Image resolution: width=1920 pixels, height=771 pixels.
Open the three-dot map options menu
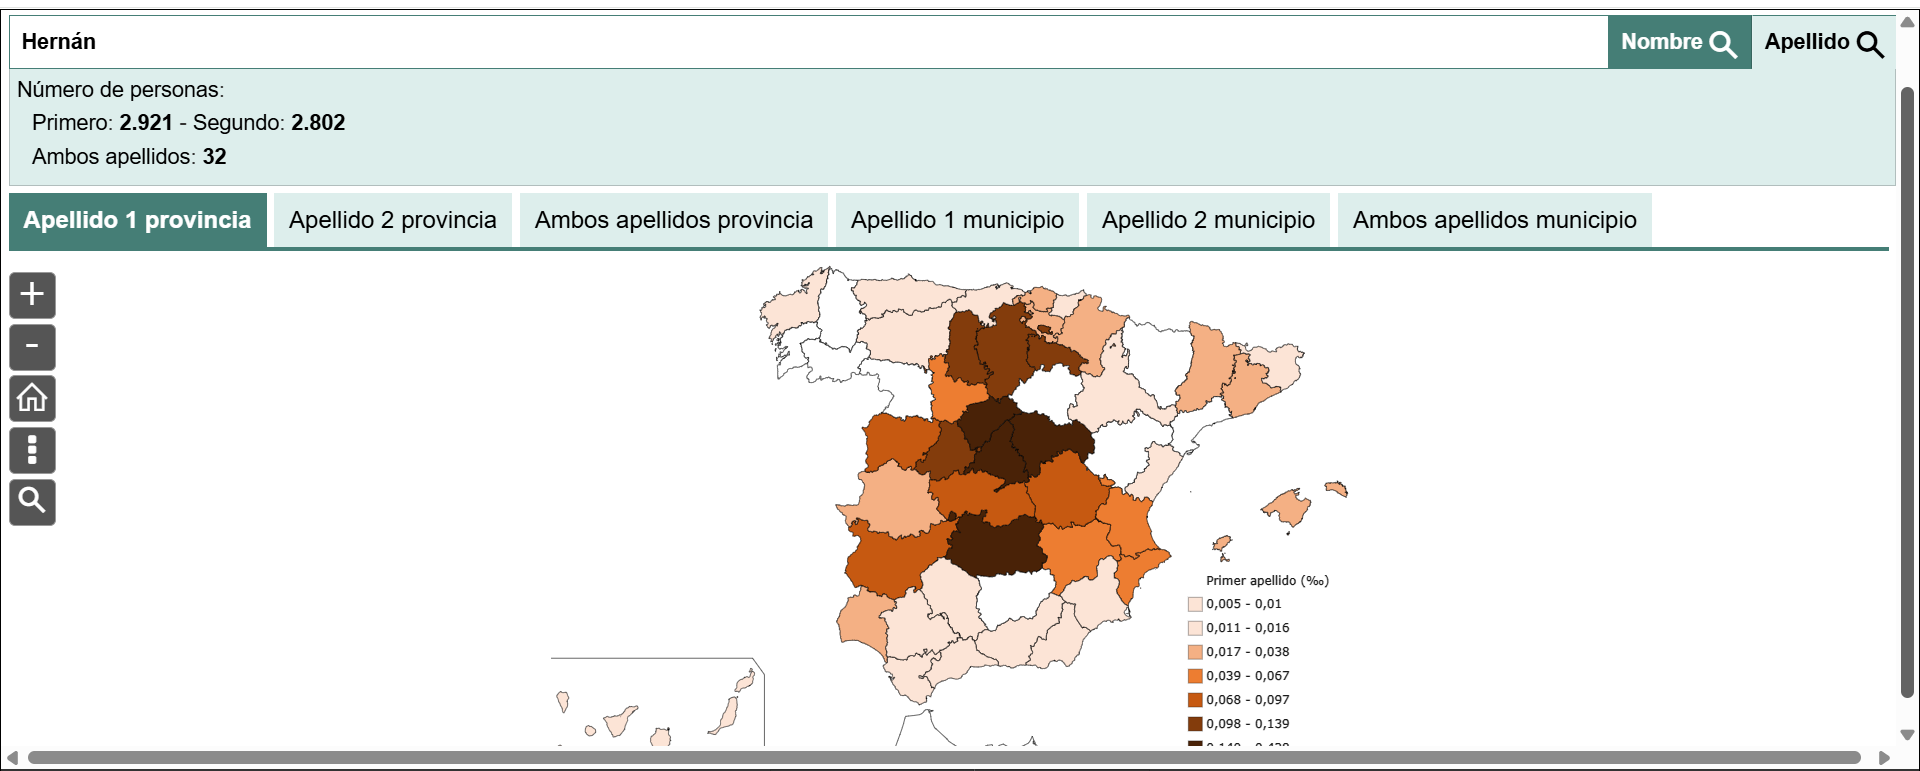(32, 450)
